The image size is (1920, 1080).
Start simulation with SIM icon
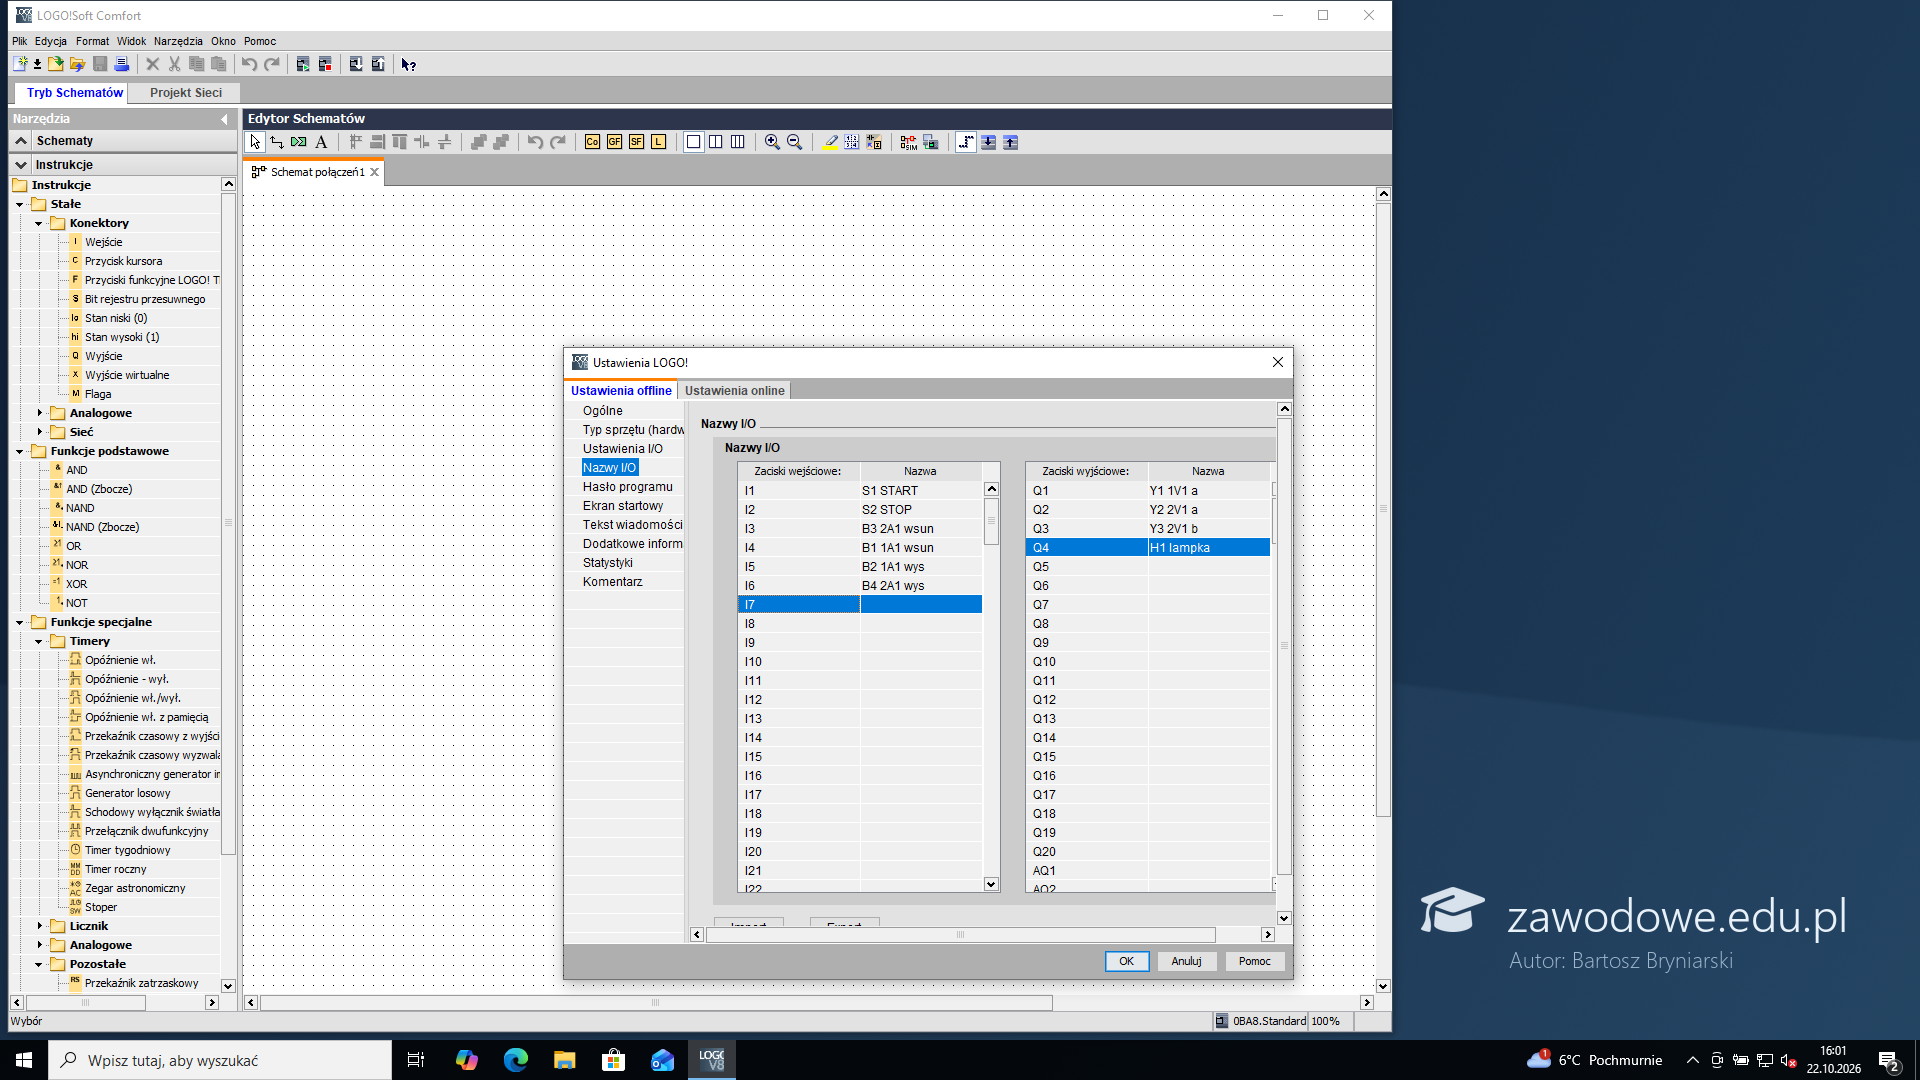[x=908, y=142]
